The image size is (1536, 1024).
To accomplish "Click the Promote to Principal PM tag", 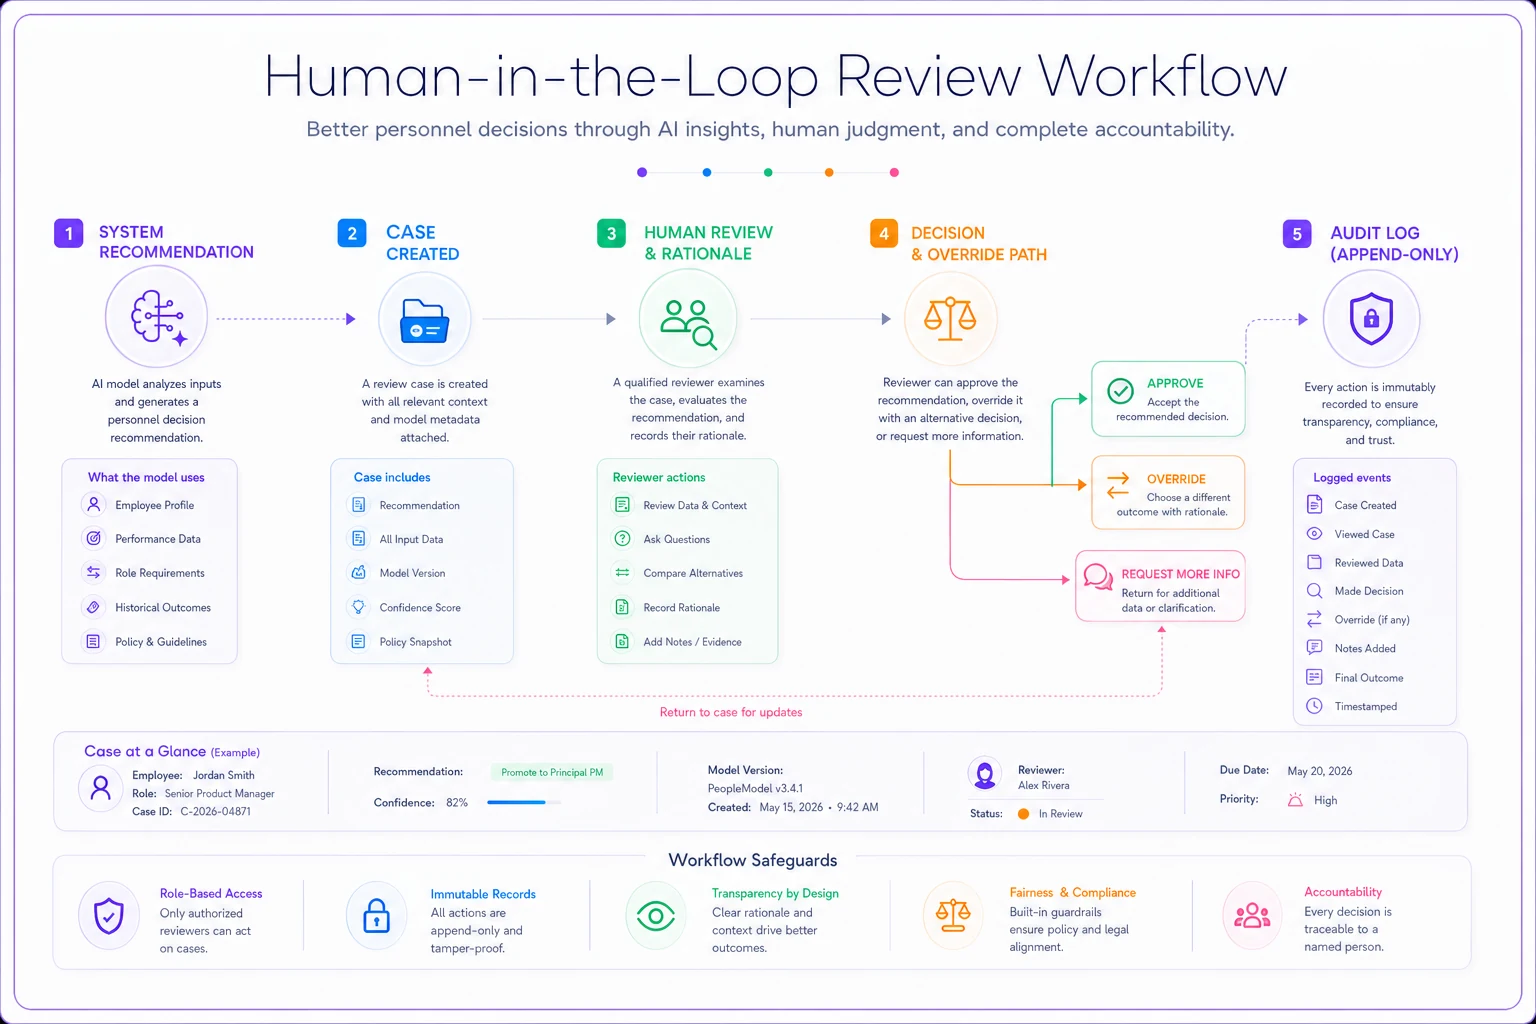I will pos(552,772).
